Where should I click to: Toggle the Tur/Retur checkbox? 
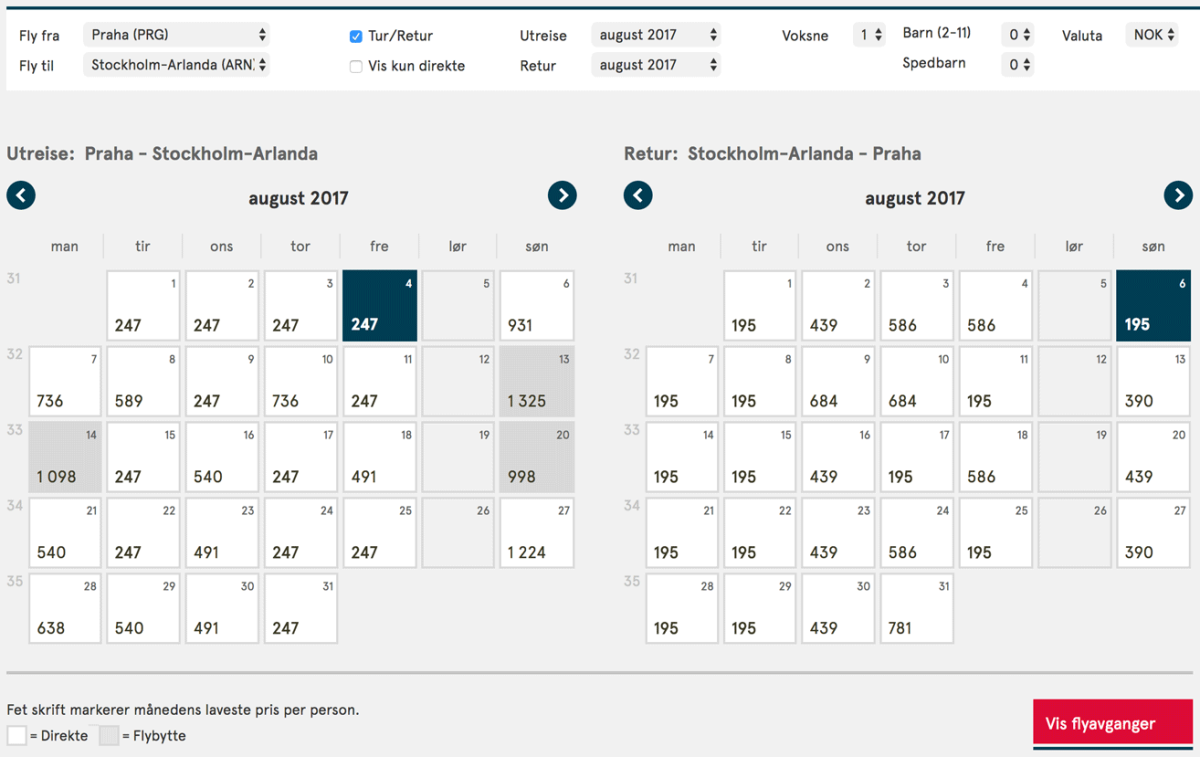click(356, 36)
